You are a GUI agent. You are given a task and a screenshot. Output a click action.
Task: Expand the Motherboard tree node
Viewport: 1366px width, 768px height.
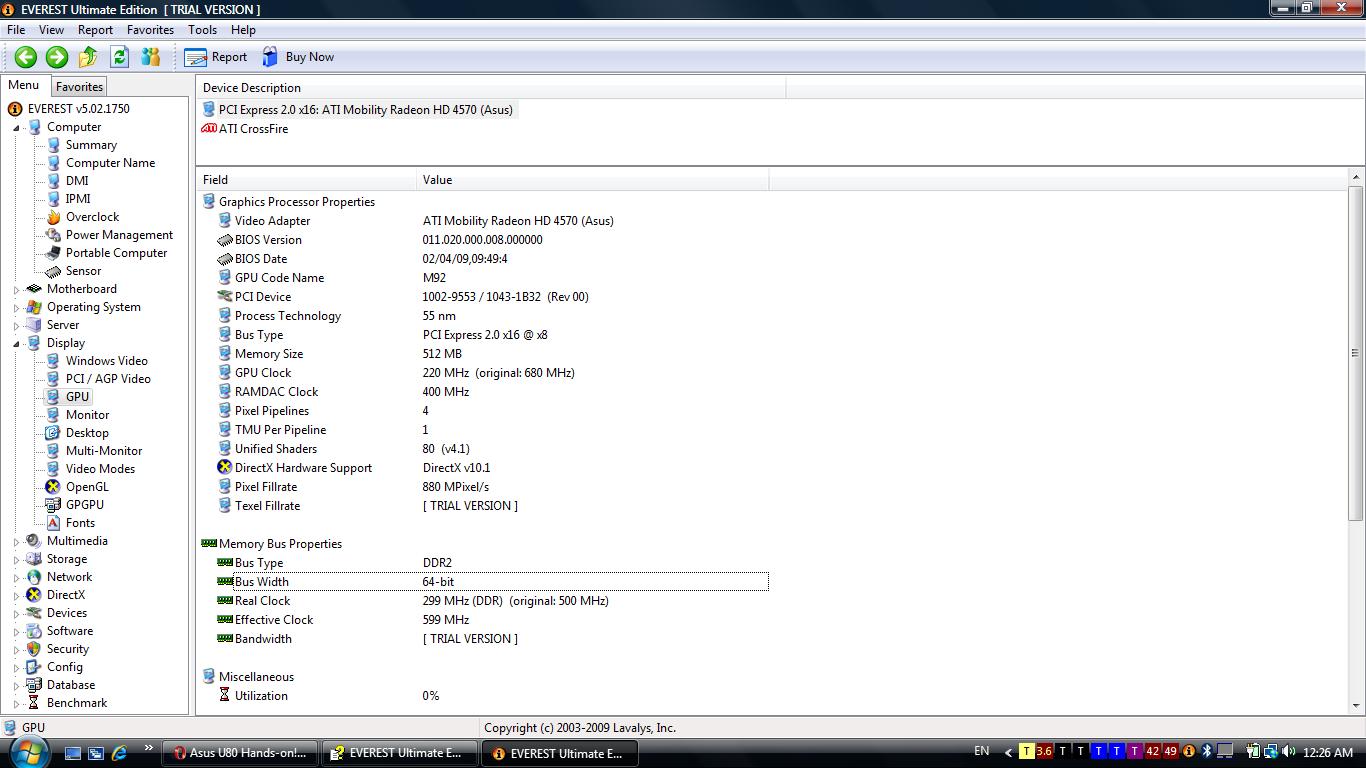16,290
